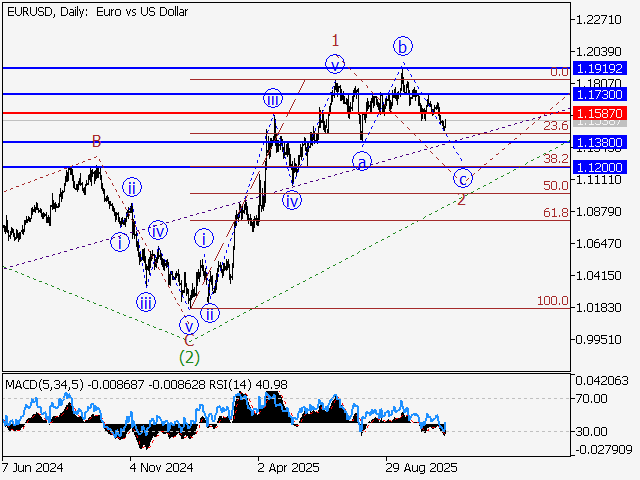
Task: Click the 1.13800 blue price tag
Action: point(600,143)
